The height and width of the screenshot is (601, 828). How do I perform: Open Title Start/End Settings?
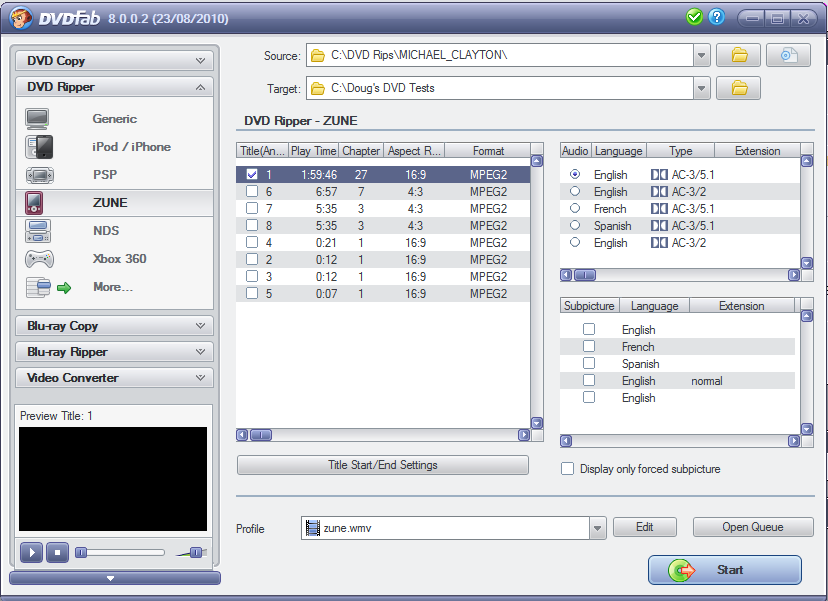383,465
